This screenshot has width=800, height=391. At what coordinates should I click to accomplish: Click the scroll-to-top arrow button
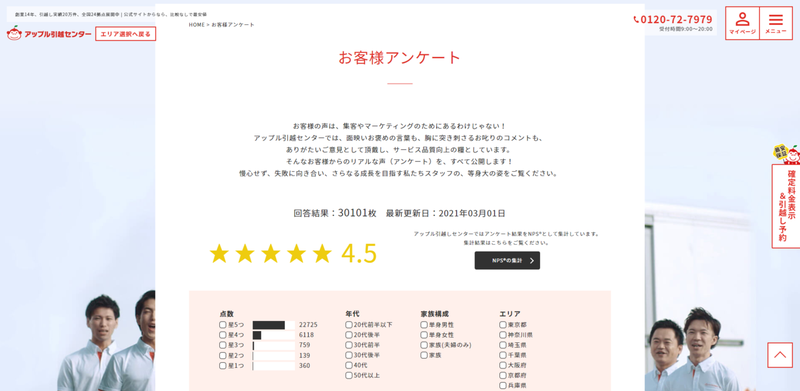point(780,355)
